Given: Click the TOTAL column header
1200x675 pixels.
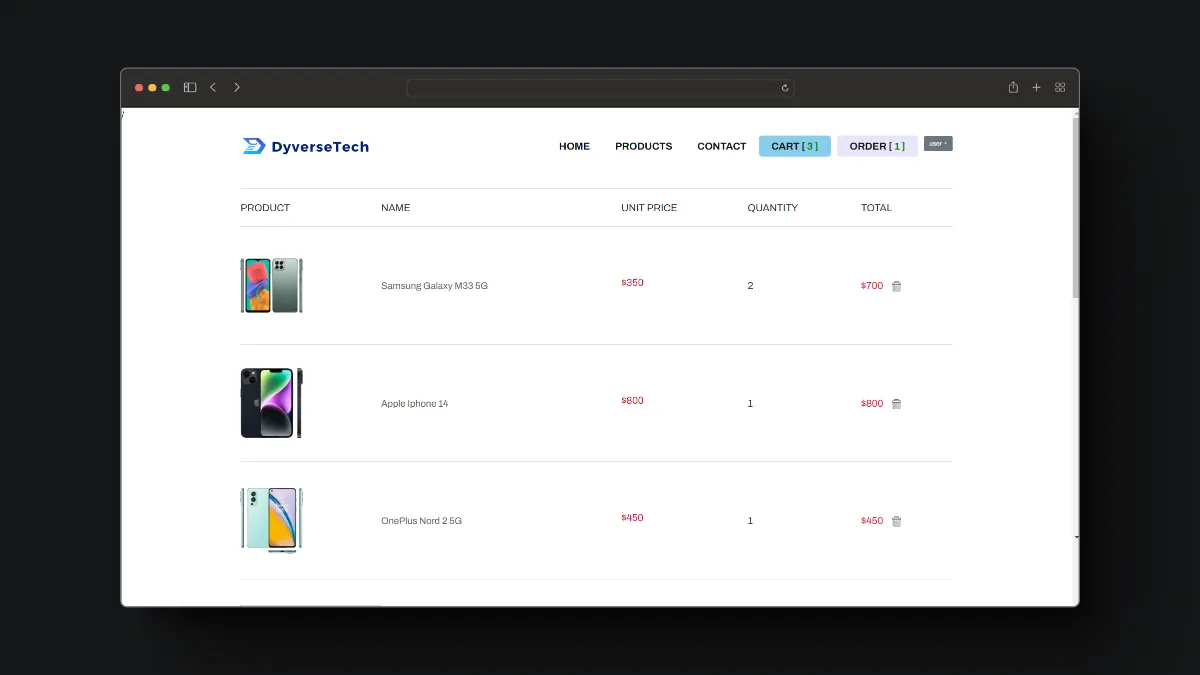Looking at the screenshot, I should pos(876,208).
